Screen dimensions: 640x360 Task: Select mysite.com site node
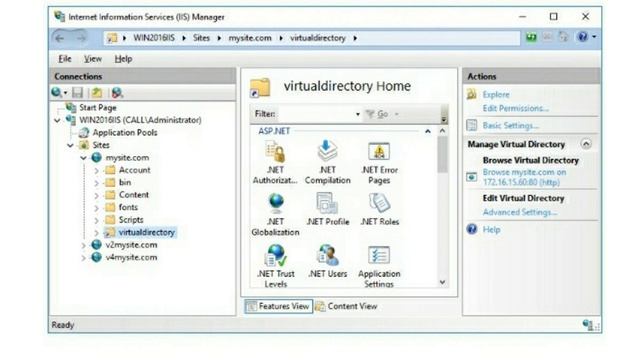pyautogui.click(x=127, y=158)
